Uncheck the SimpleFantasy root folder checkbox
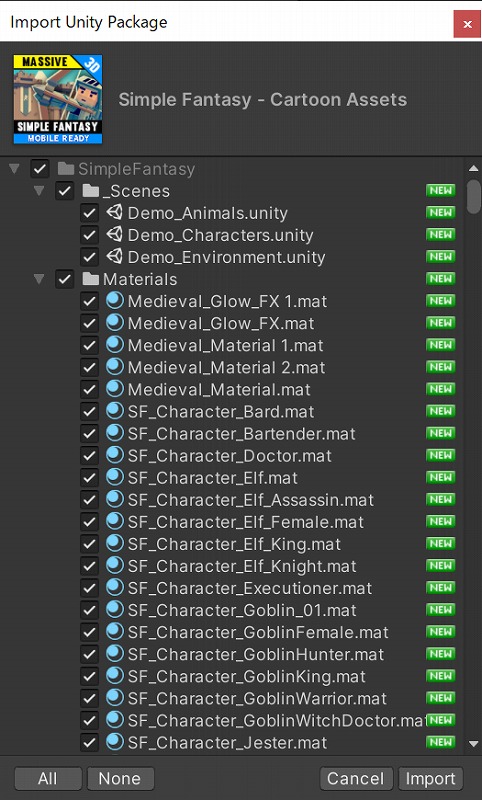This screenshot has width=482, height=800. pyautogui.click(x=40, y=169)
